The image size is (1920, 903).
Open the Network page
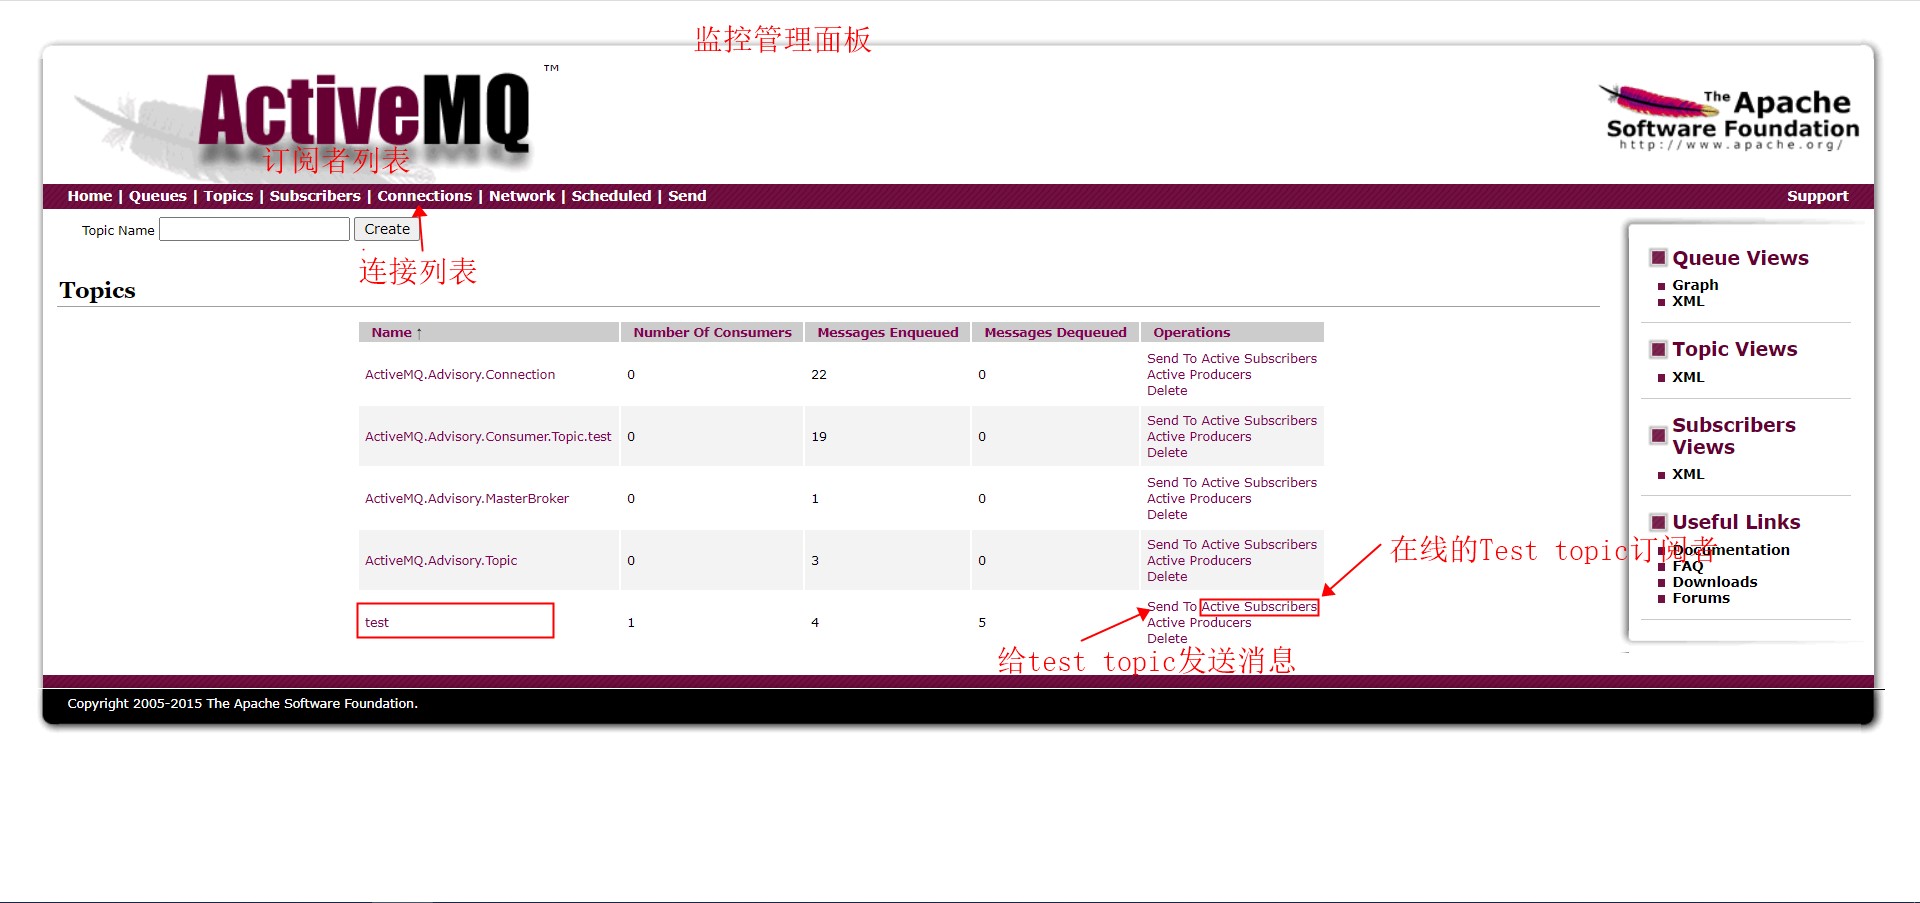[x=522, y=196]
